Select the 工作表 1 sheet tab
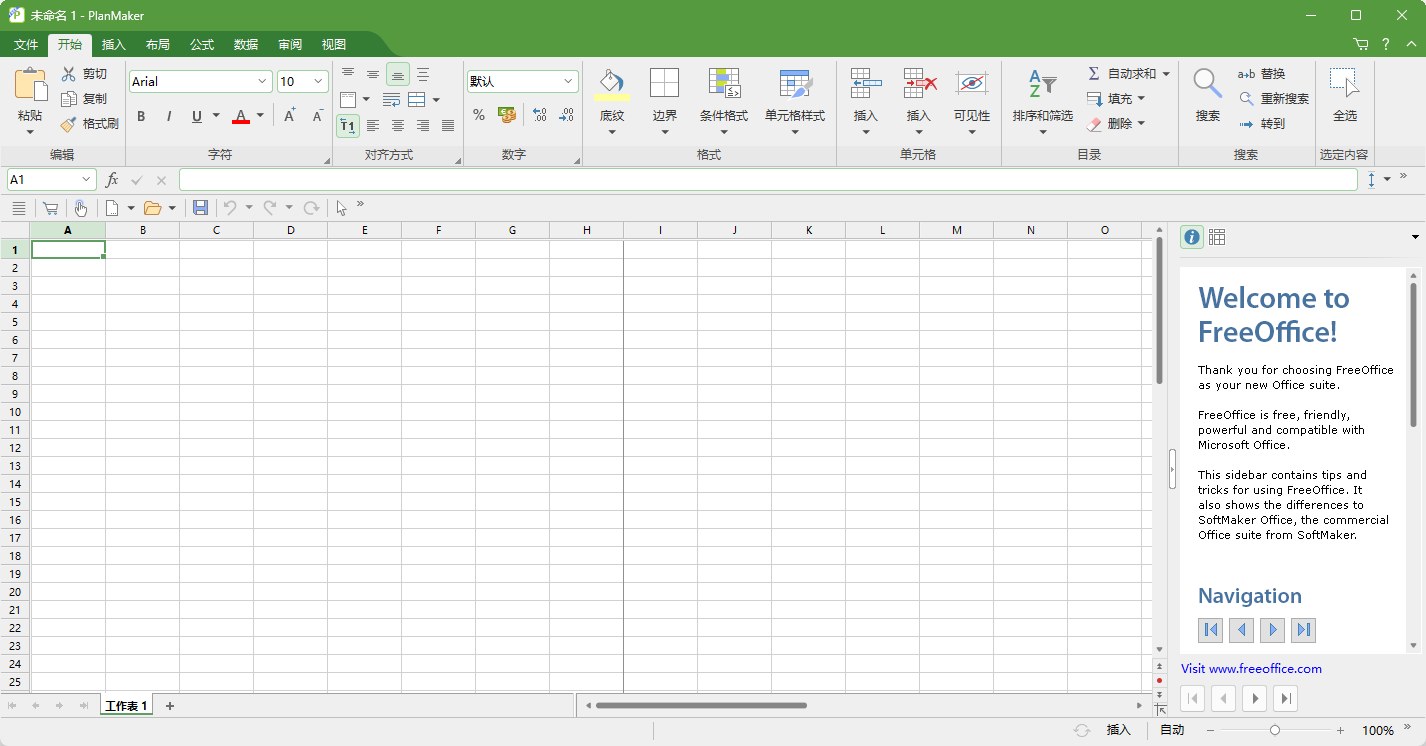Viewport: 1426px width, 746px height. (127, 706)
